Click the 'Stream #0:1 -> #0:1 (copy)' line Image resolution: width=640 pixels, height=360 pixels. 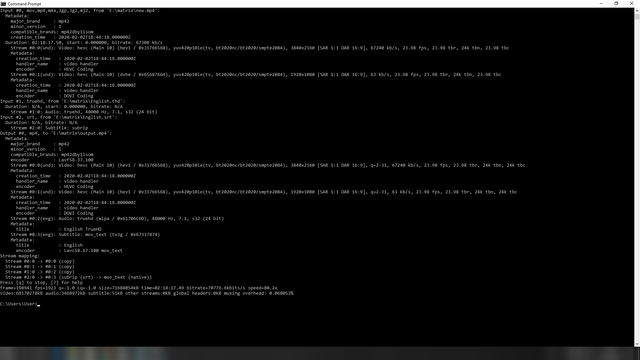[x=40, y=267]
